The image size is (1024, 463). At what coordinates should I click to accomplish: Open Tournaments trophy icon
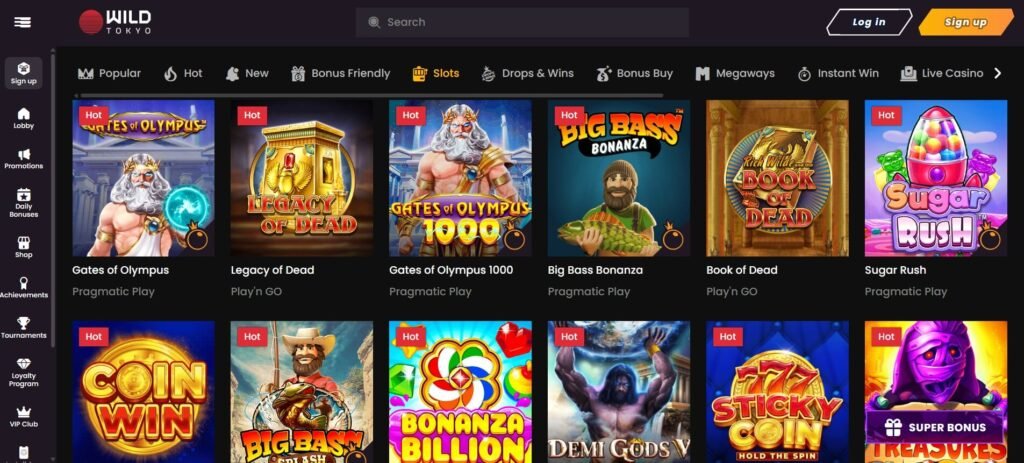[24, 324]
